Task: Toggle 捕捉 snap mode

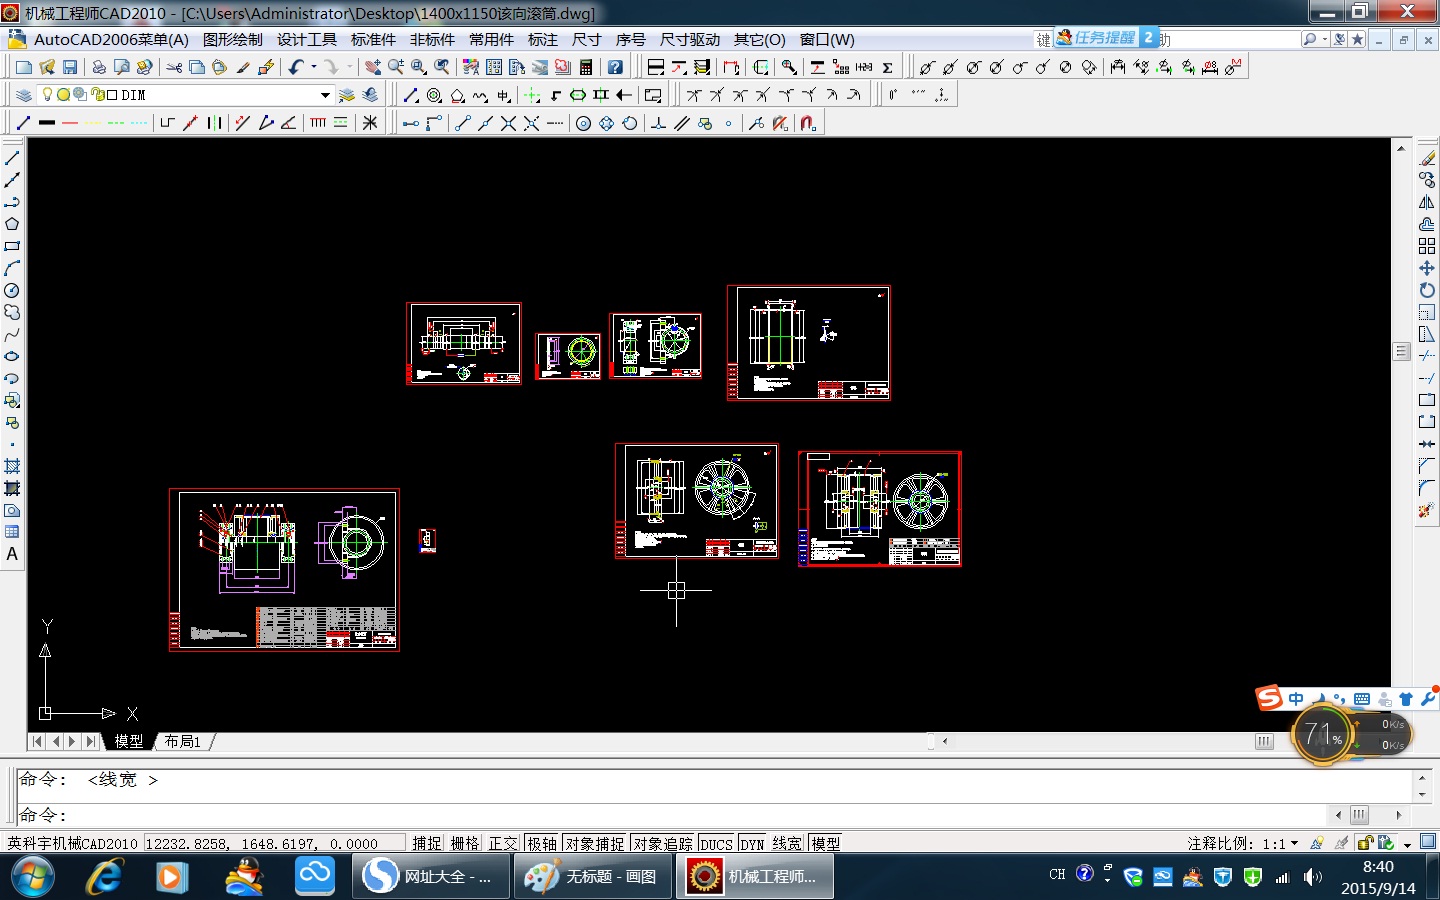Action: 427,843
